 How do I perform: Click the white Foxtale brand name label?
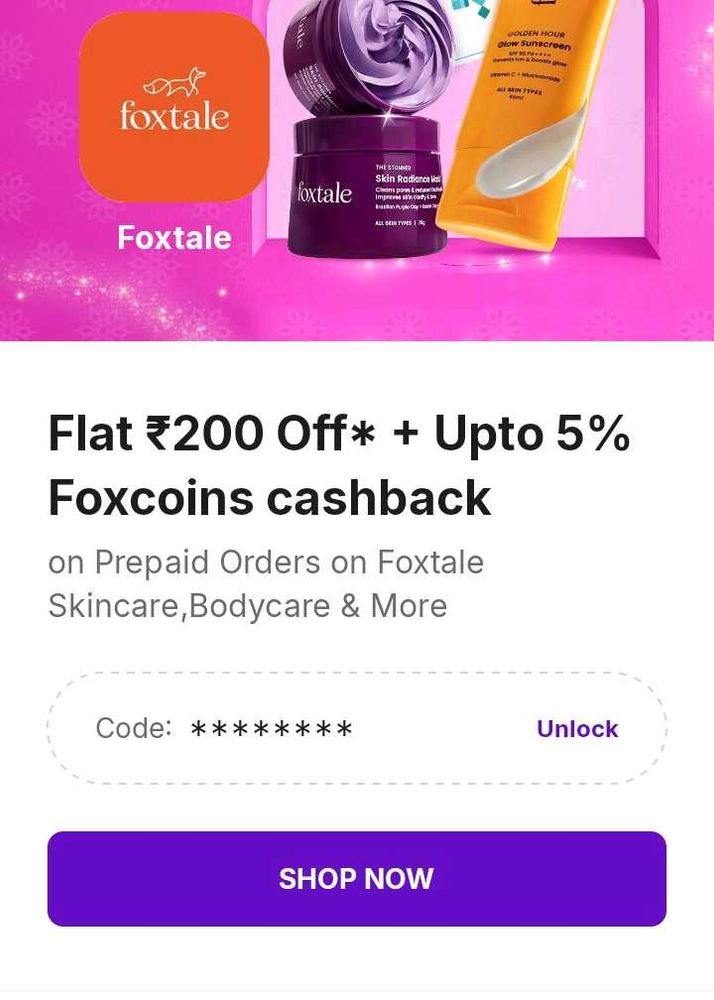pos(175,238)
